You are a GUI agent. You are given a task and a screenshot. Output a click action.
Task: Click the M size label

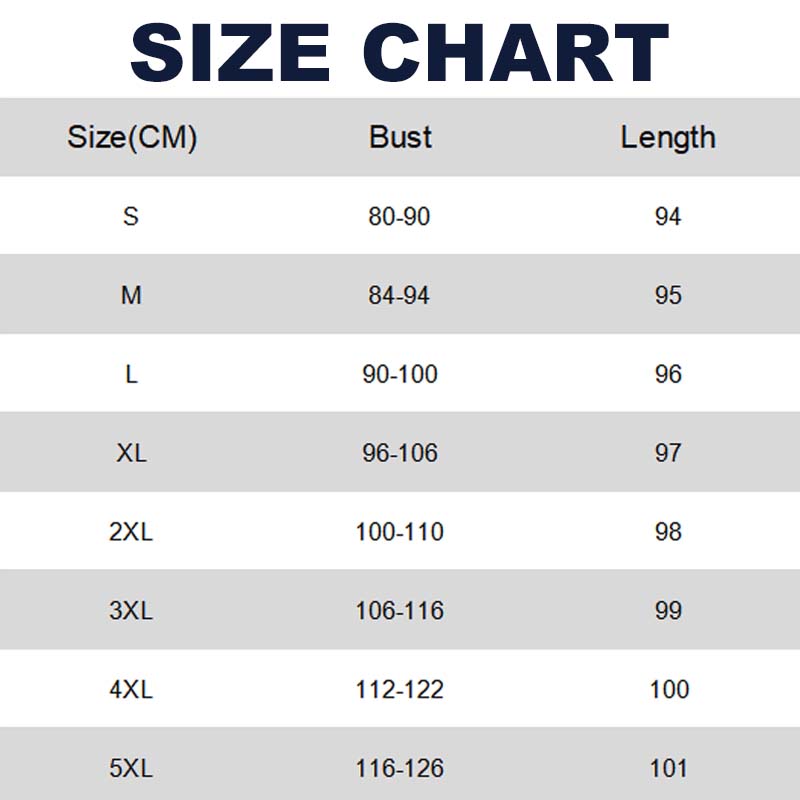pyautogui.click(x=131, y=295)
